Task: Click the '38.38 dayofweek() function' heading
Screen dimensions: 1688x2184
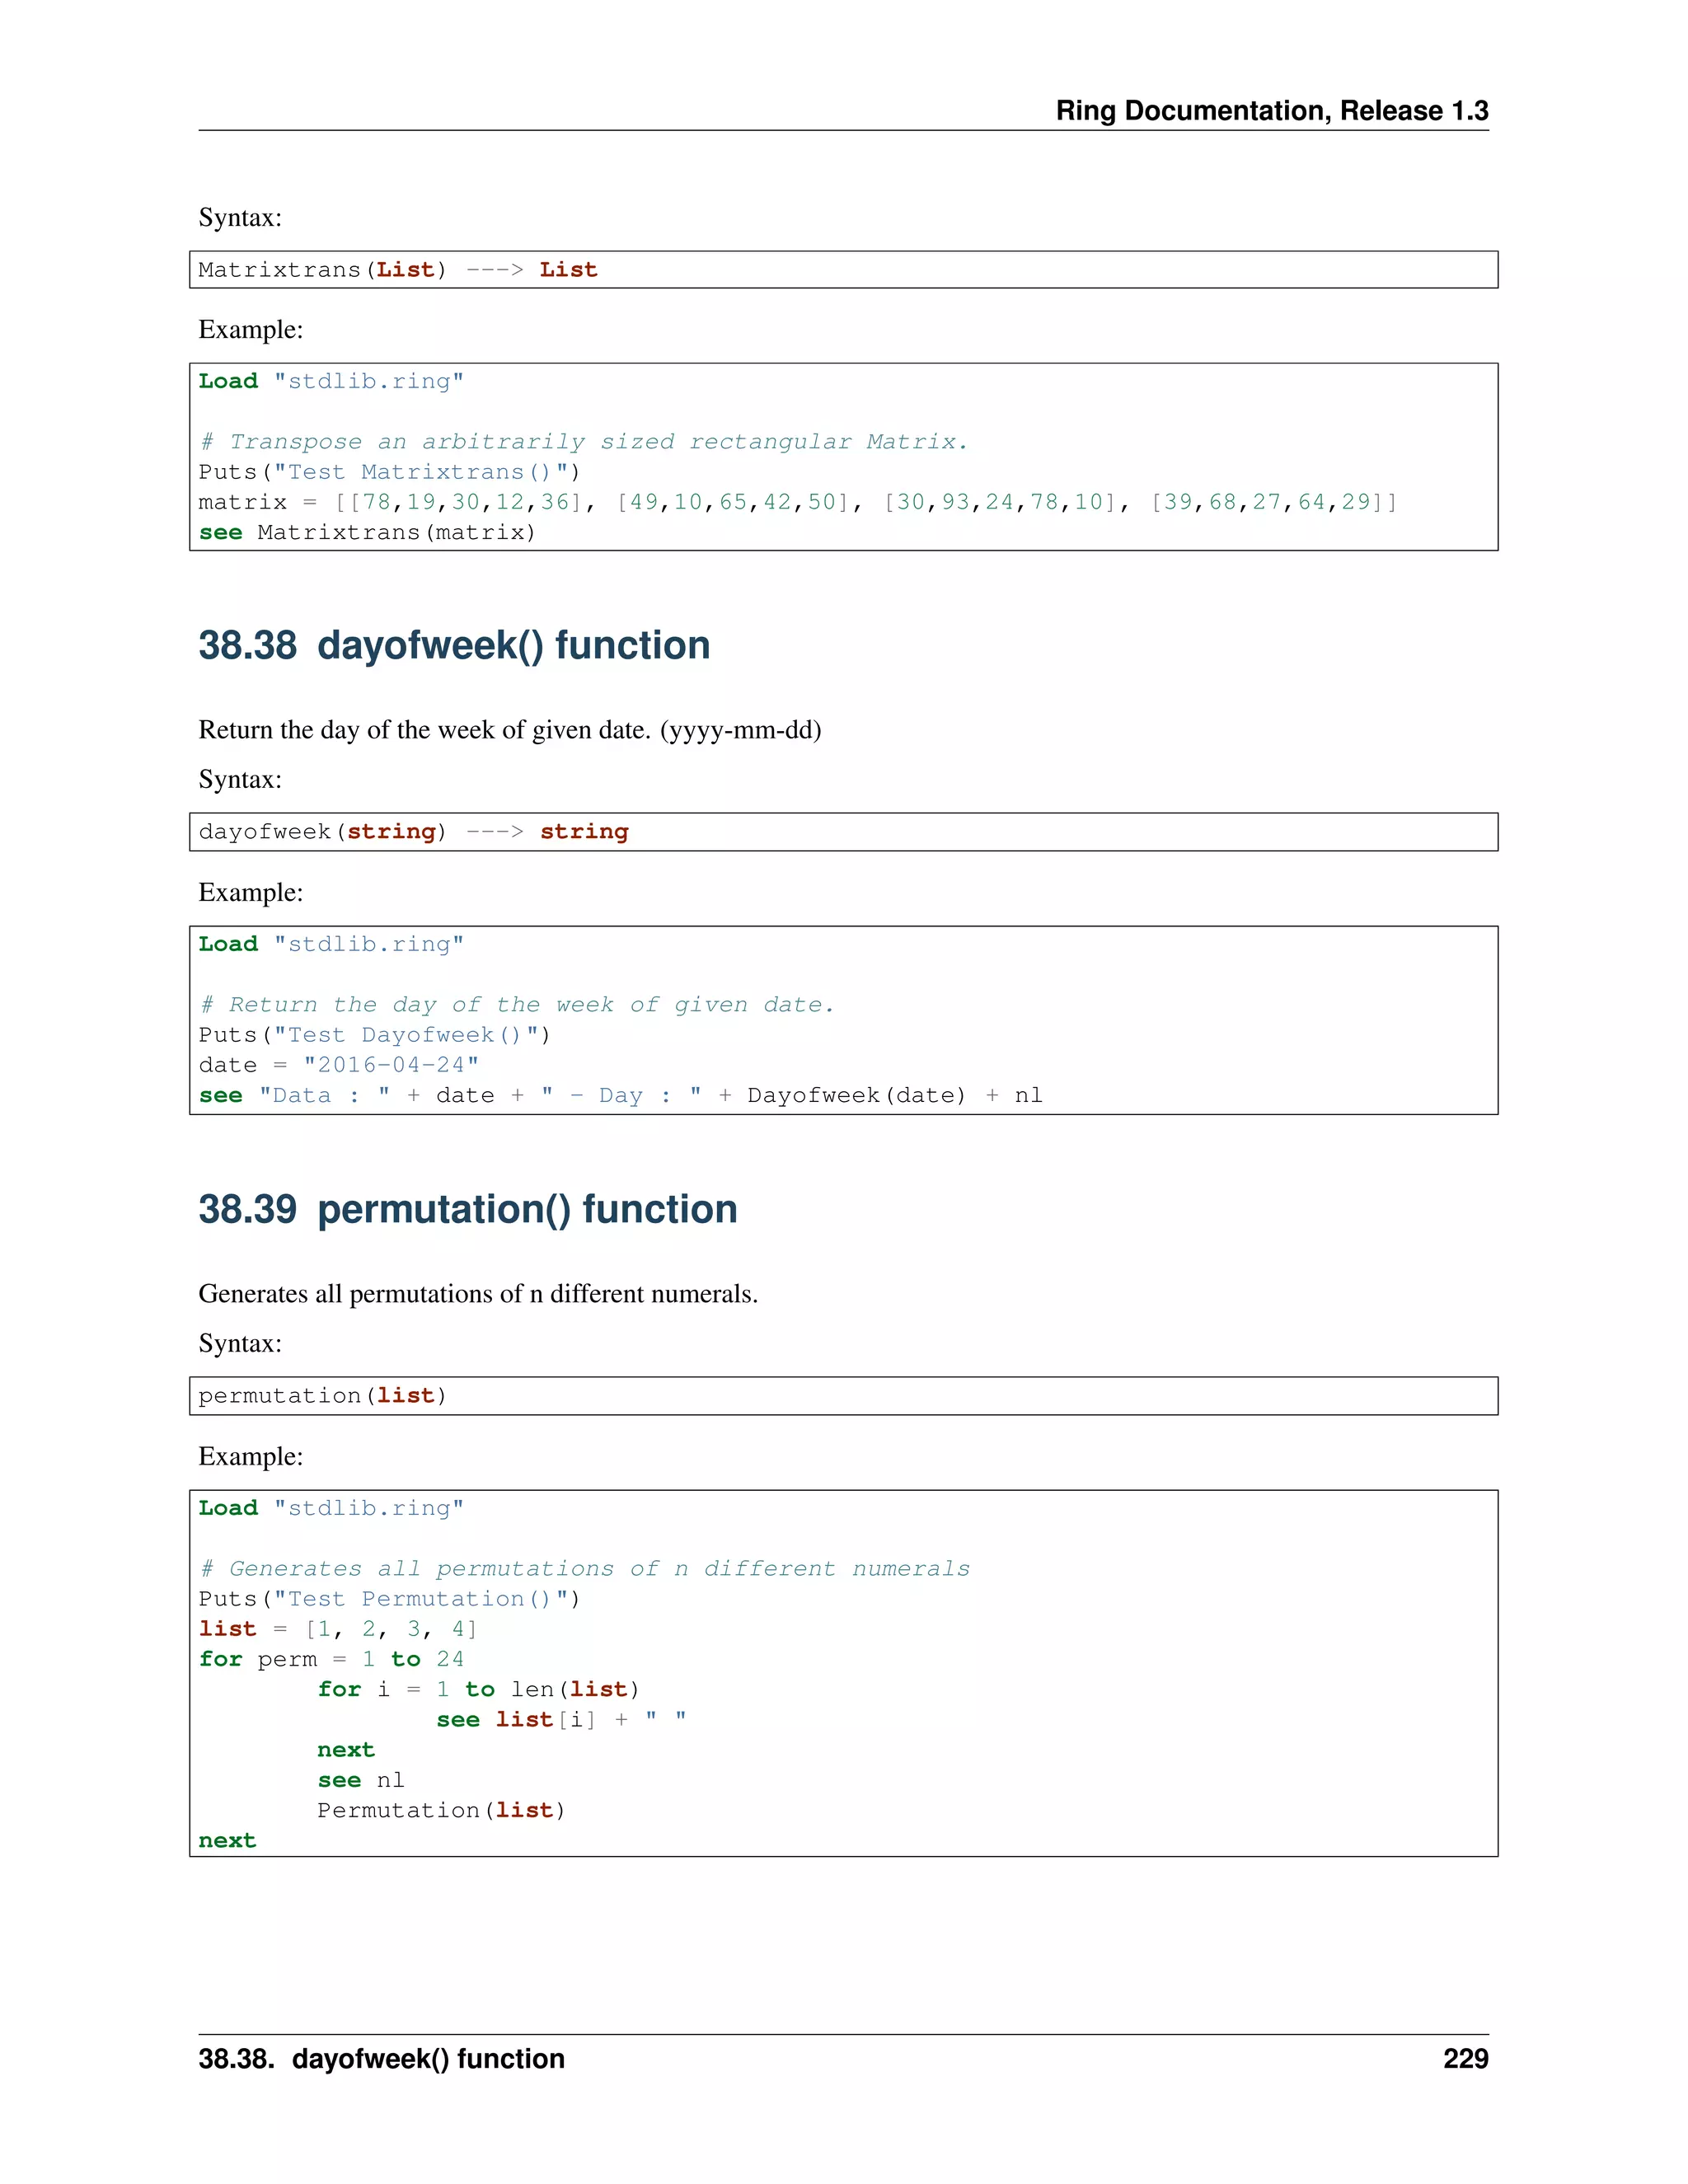Action: pyautogui.click(x=454, y=646)
